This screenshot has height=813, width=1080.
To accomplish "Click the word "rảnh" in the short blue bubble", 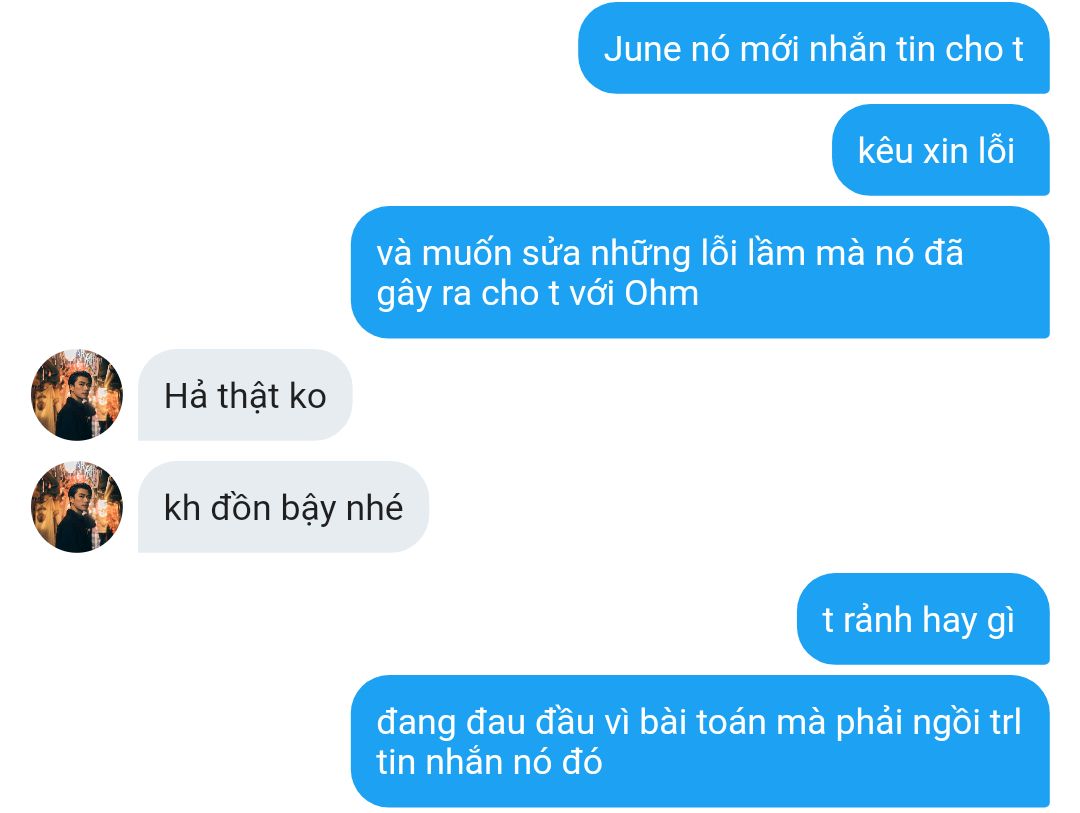I will point(878,619).
